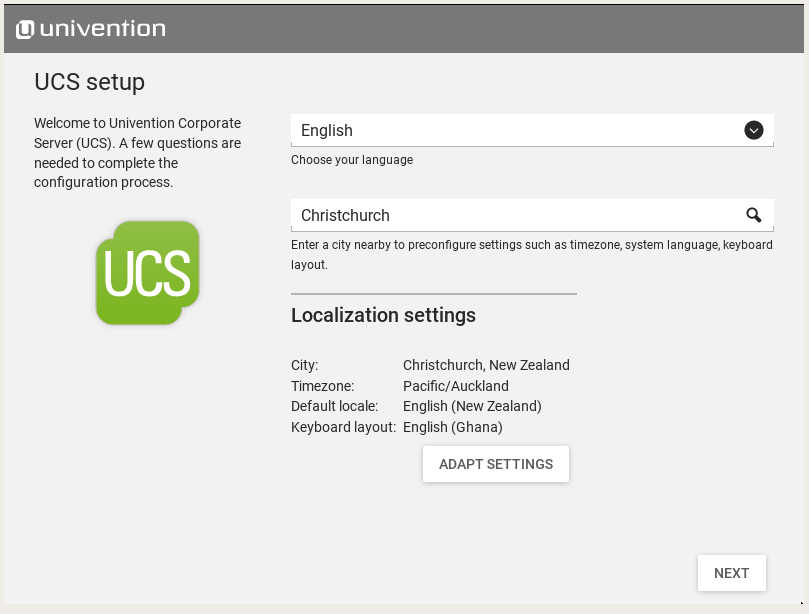Click the Pacific/Auckland timezone value
Image resolution: width=809 pixels, height=614 pixels.
coord(455,386)
